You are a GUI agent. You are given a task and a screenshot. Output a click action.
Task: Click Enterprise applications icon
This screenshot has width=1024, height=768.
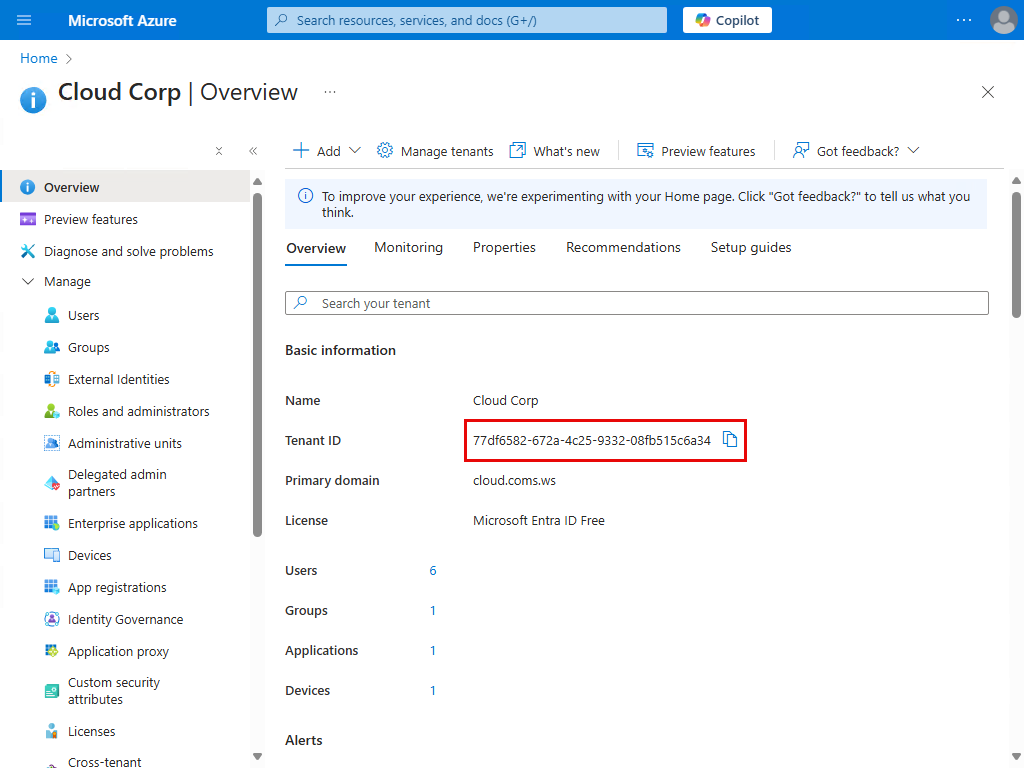point(52,522)
